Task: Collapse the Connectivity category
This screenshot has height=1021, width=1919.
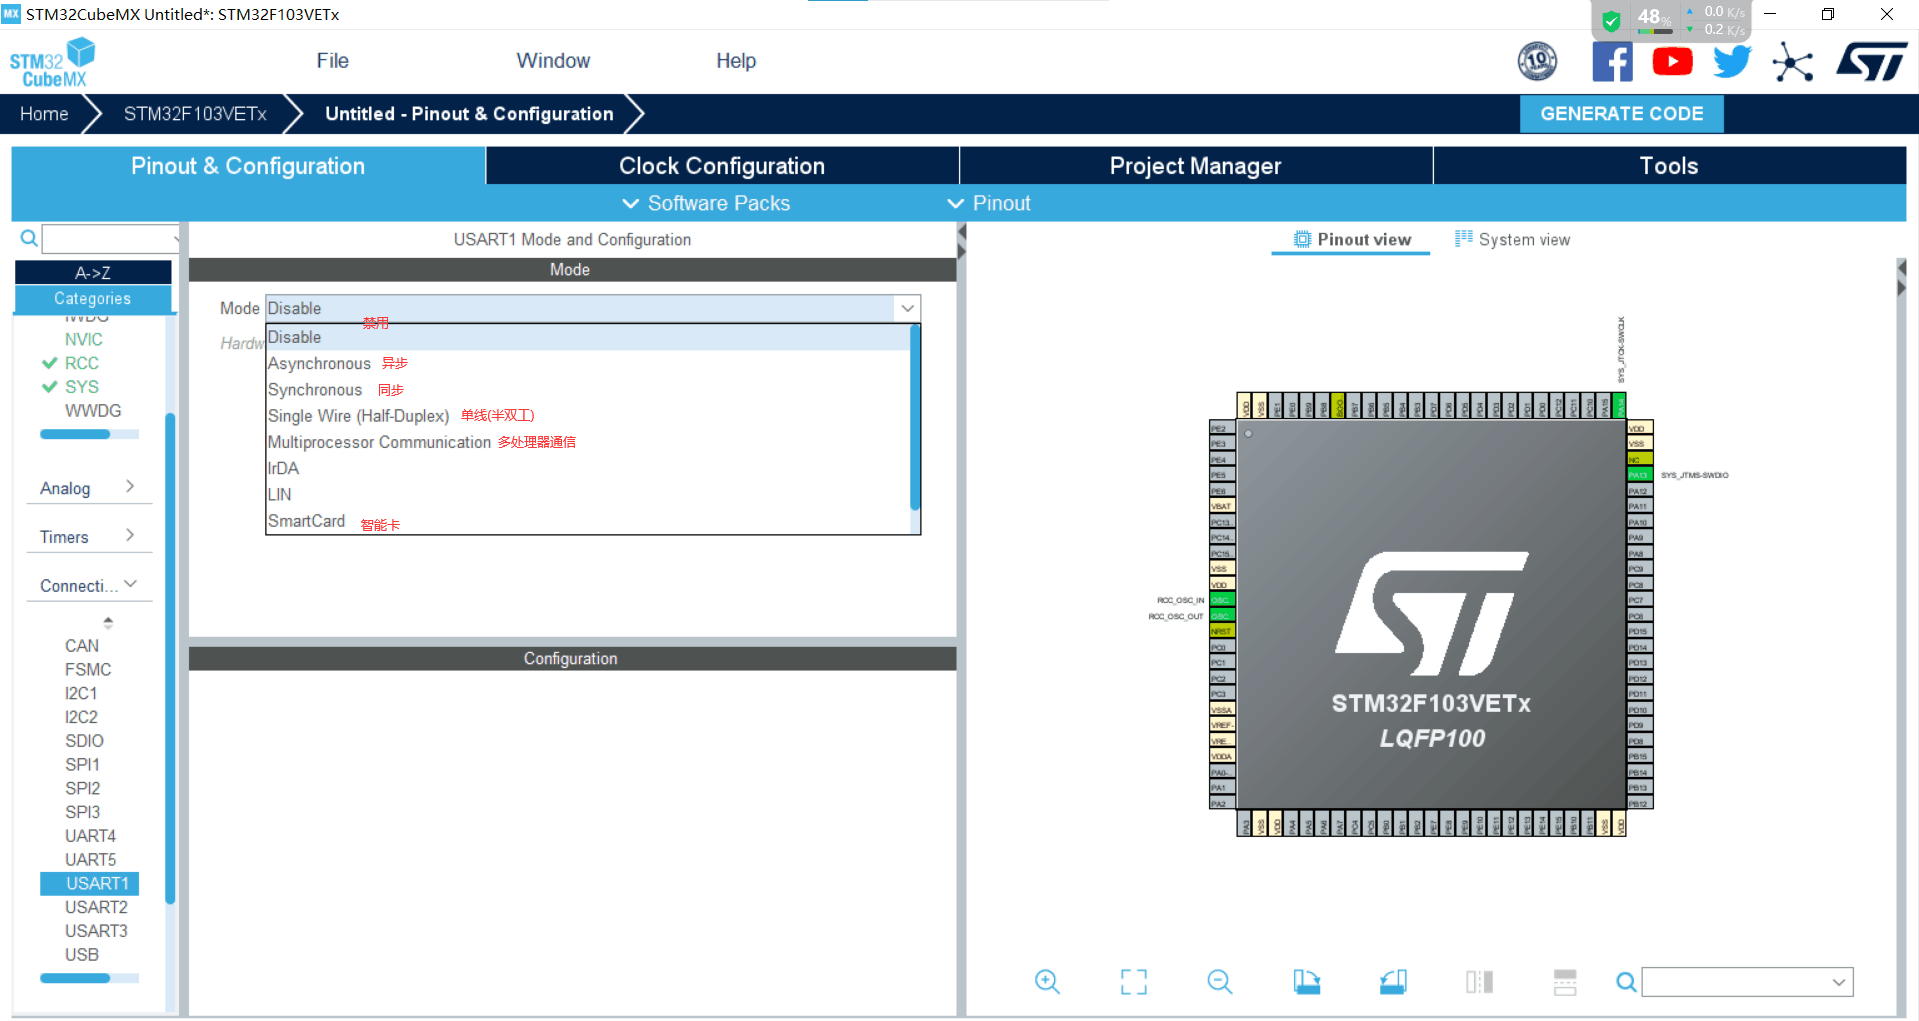Action: (88, 586)
